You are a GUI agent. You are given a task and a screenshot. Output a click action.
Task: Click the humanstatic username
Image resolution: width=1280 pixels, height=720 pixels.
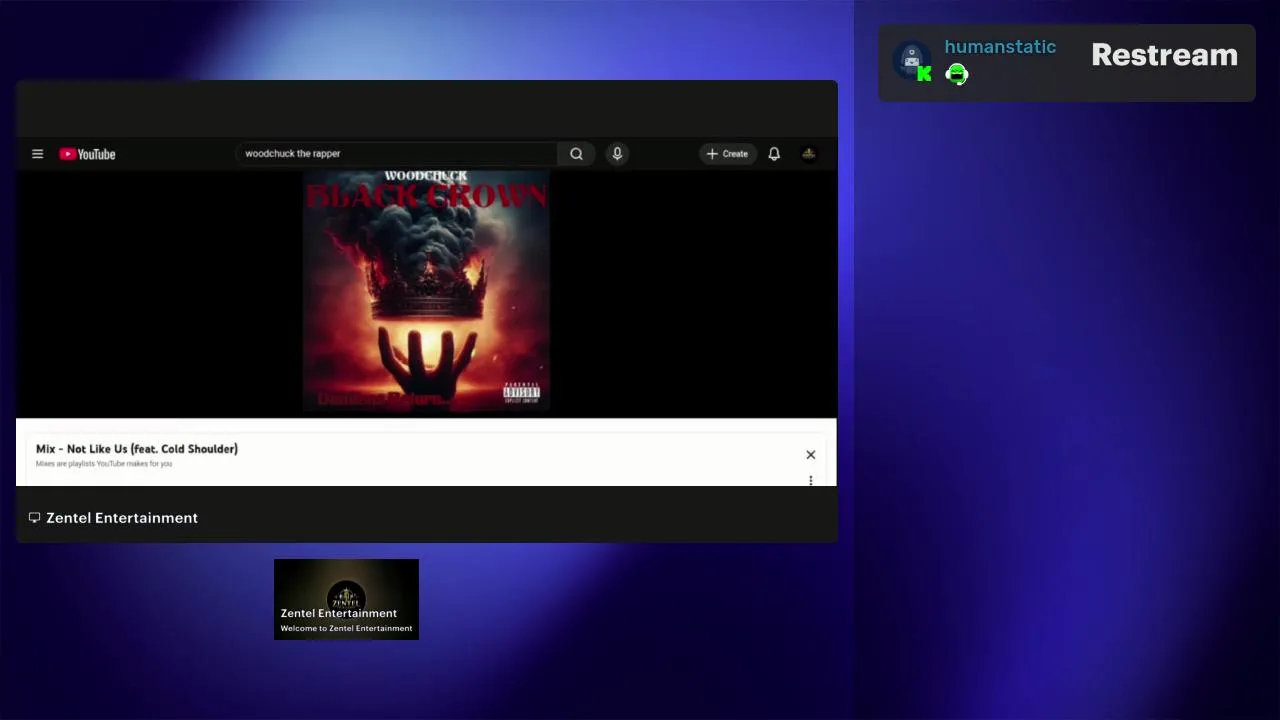pyautogui.click(x=1000, y=47)
